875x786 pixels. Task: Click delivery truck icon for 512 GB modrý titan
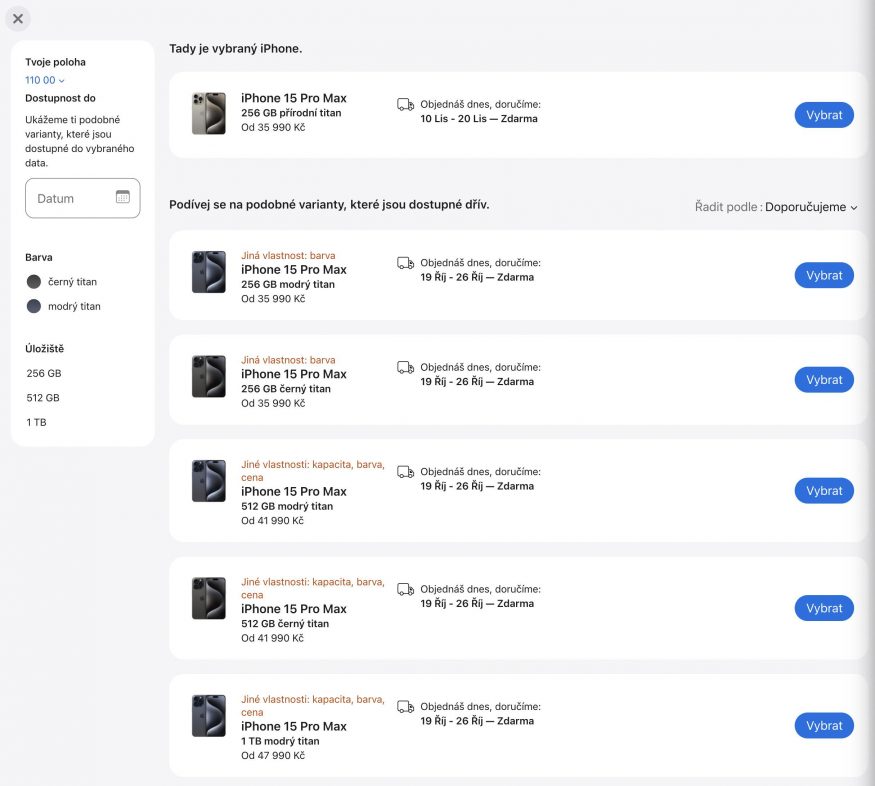click(x=405, y=472)
